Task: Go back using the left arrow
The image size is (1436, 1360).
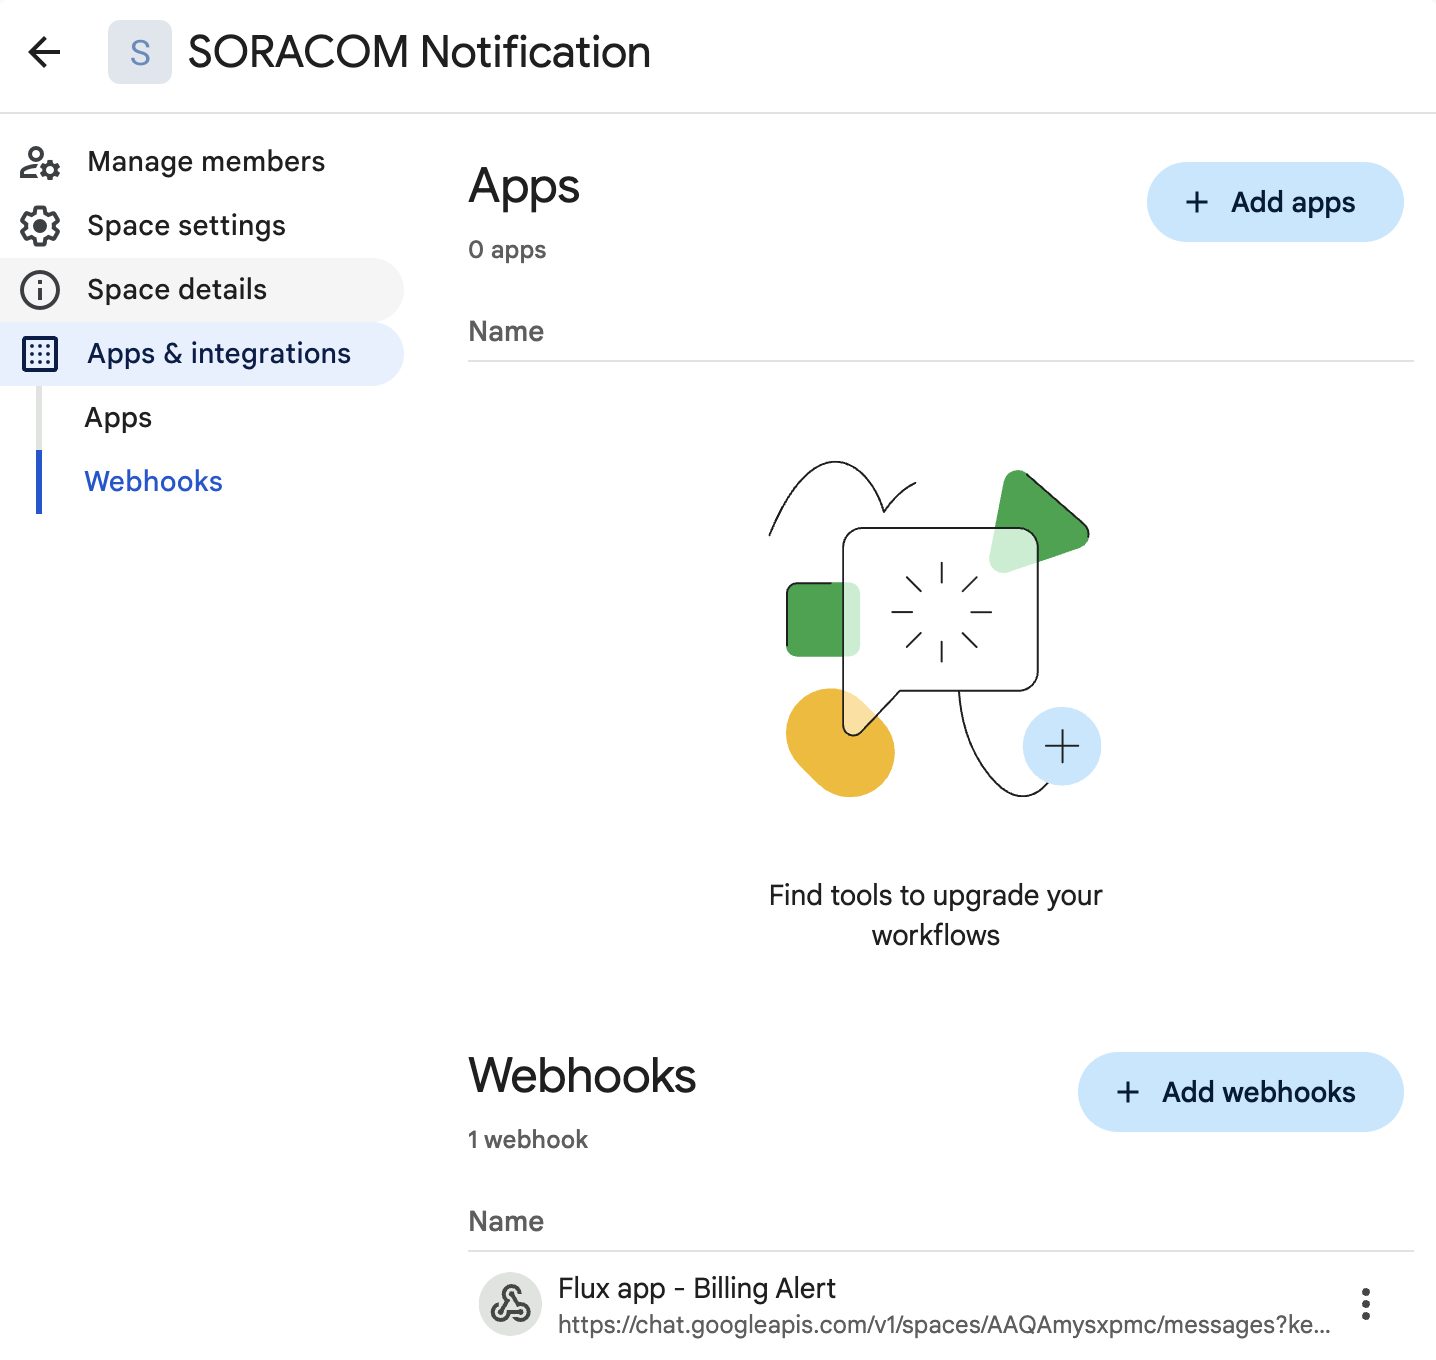Action: pyautogui.click(x=45, y=52)
